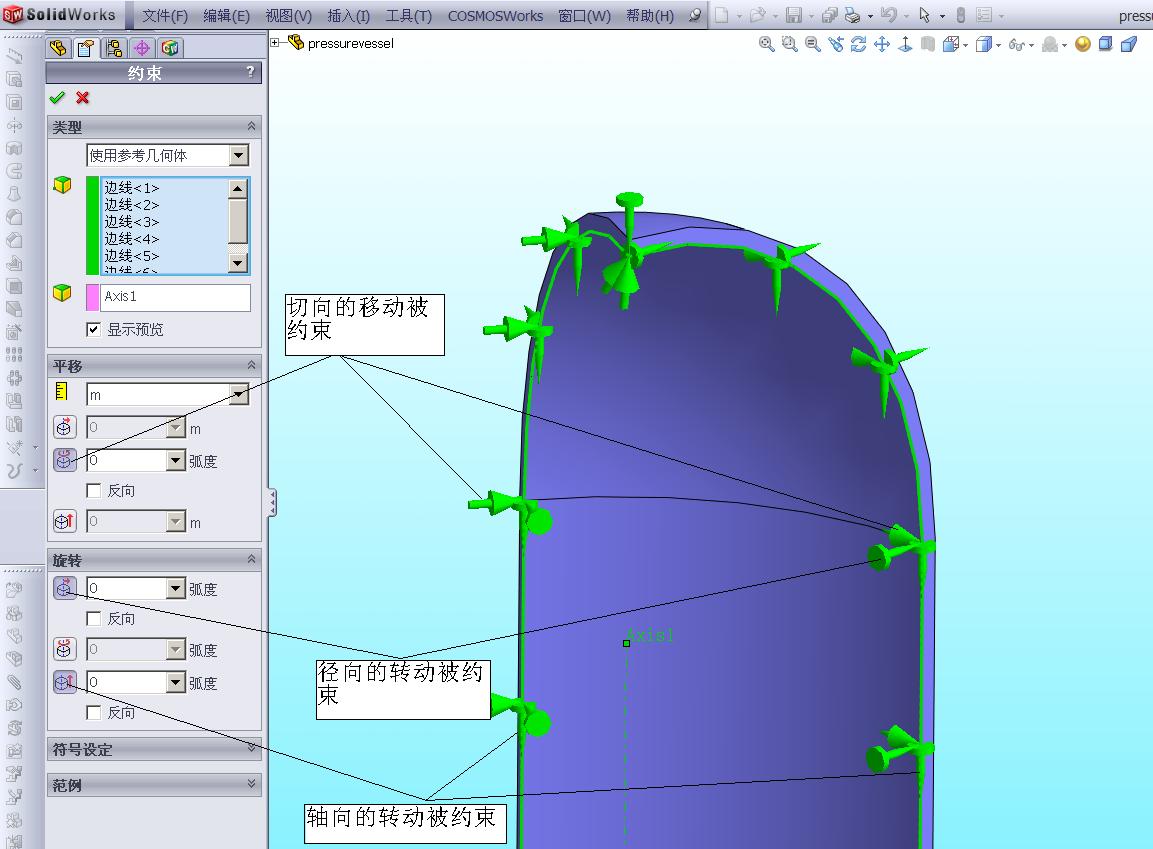Click Zoom to Area icon
Viewport: 1153px width, 849px height.
(x=790, y=44)
